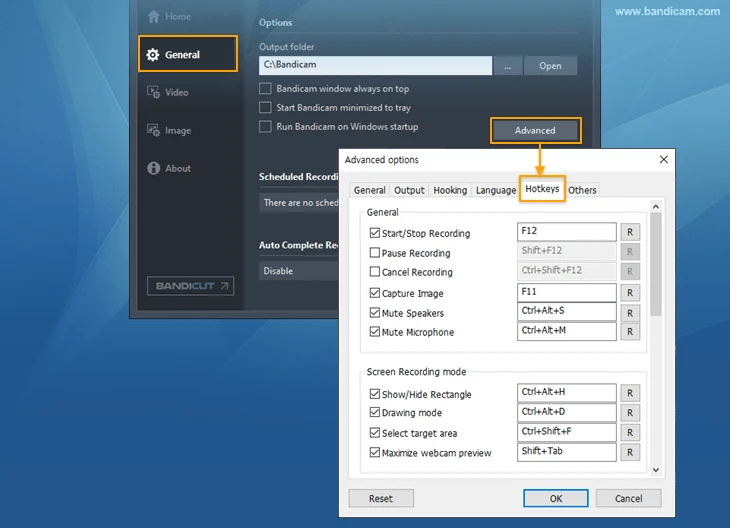Open Image settings in Bandicam sidebar
730x528 pixels.
[x=169, y=130]
